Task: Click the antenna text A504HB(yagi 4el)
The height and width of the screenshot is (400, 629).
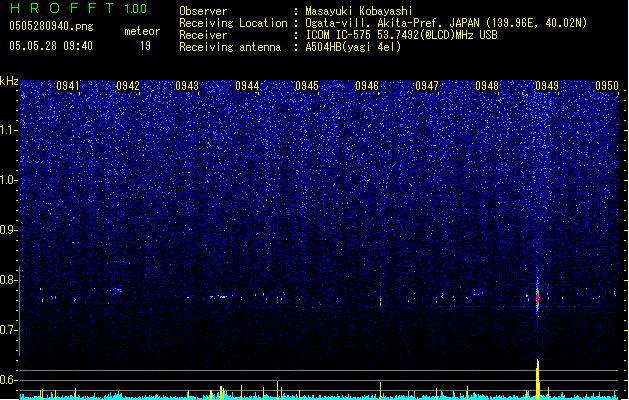Action: (353, 47)
